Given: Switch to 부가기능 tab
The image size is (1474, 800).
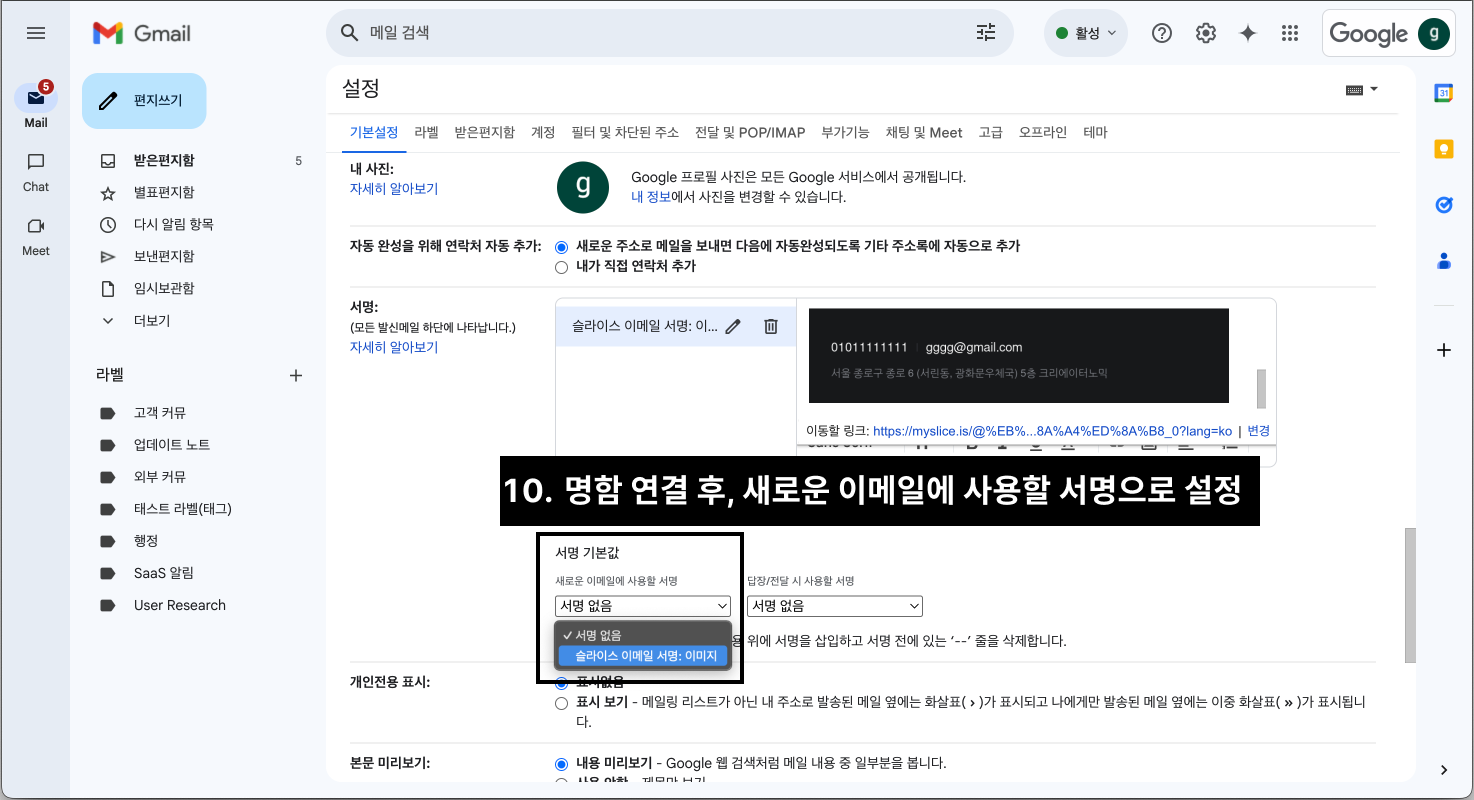Looking at the screenshot, I should (x=845, y=132).
